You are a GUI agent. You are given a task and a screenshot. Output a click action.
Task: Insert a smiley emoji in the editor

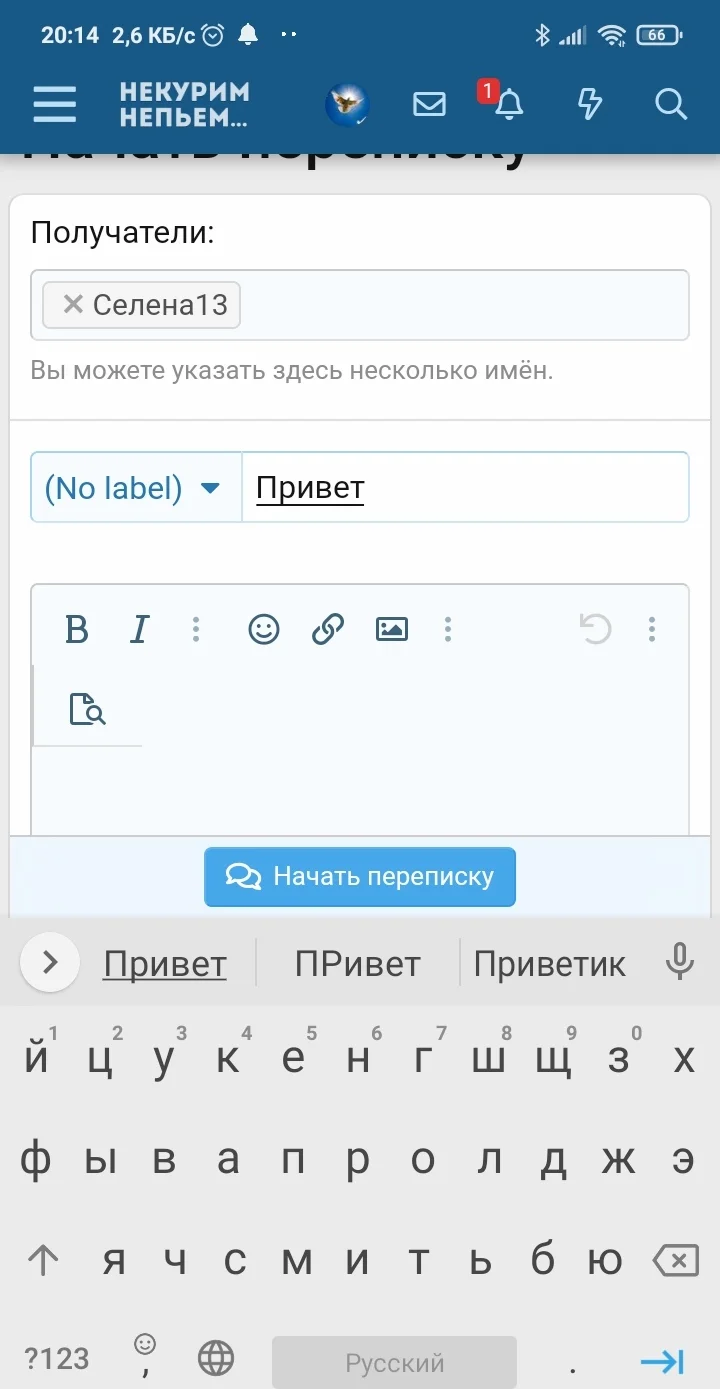[x=263, y=629]
